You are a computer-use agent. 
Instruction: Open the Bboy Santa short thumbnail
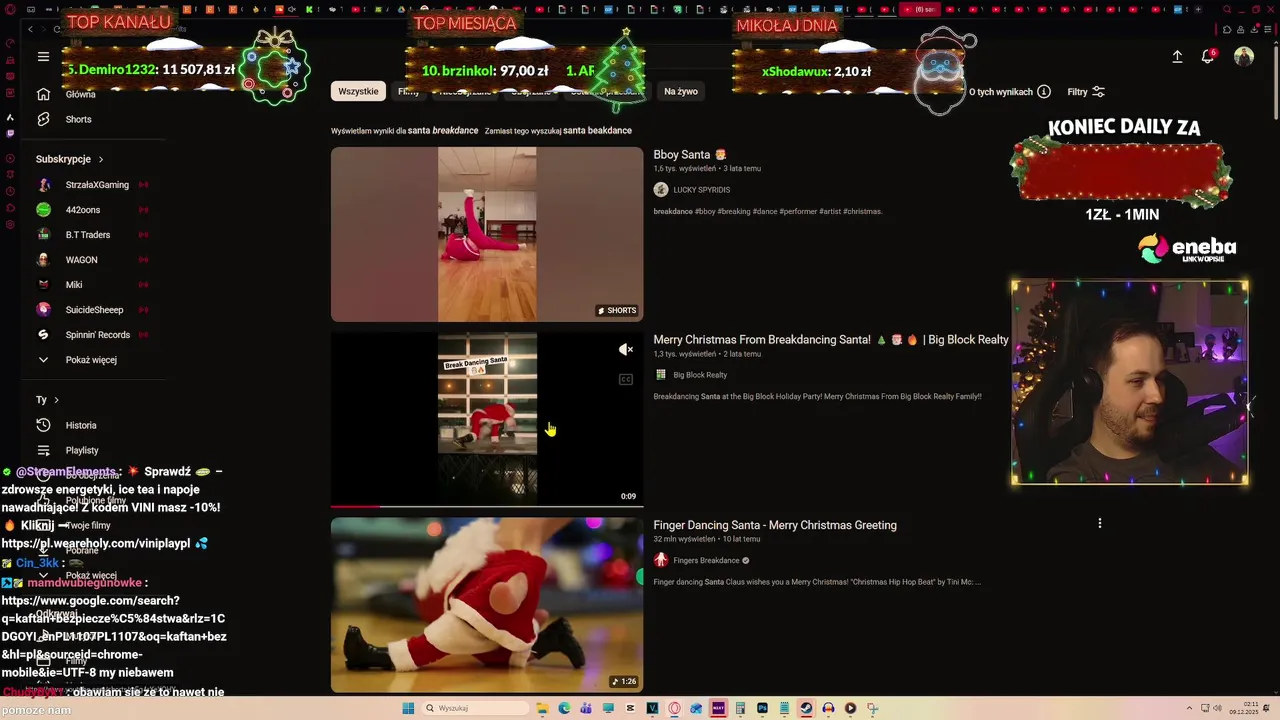[x=487, y=234]
